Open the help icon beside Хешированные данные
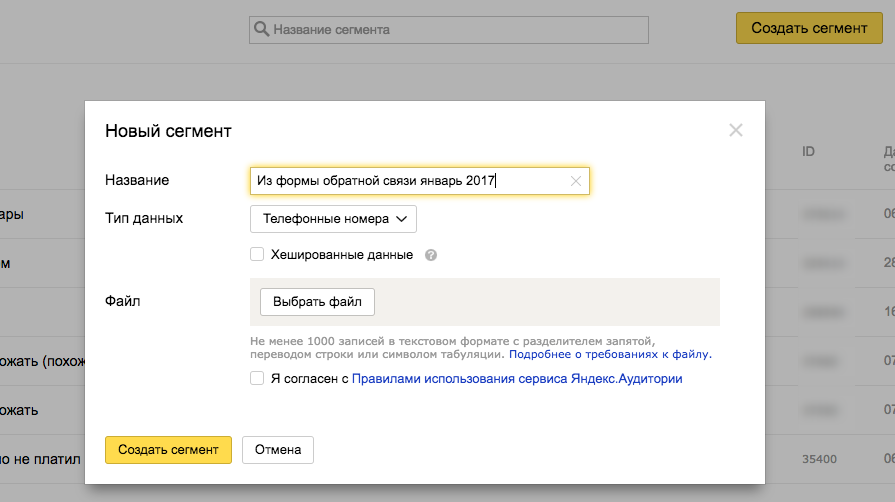The image size is (895, 502). (x=431, y=255)
